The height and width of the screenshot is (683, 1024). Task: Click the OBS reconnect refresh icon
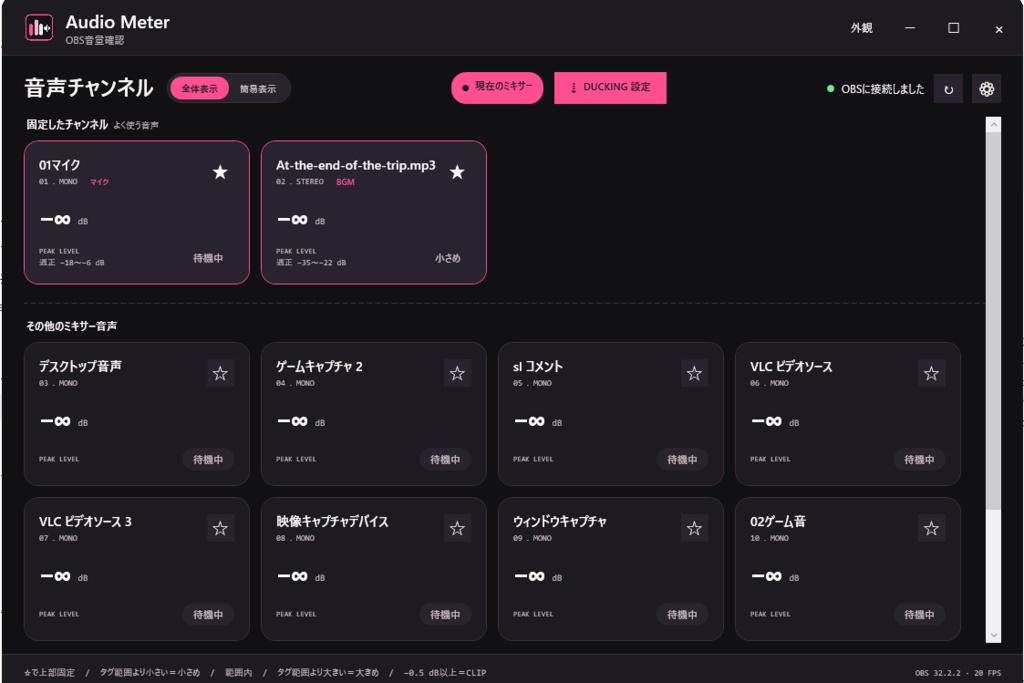948,89
